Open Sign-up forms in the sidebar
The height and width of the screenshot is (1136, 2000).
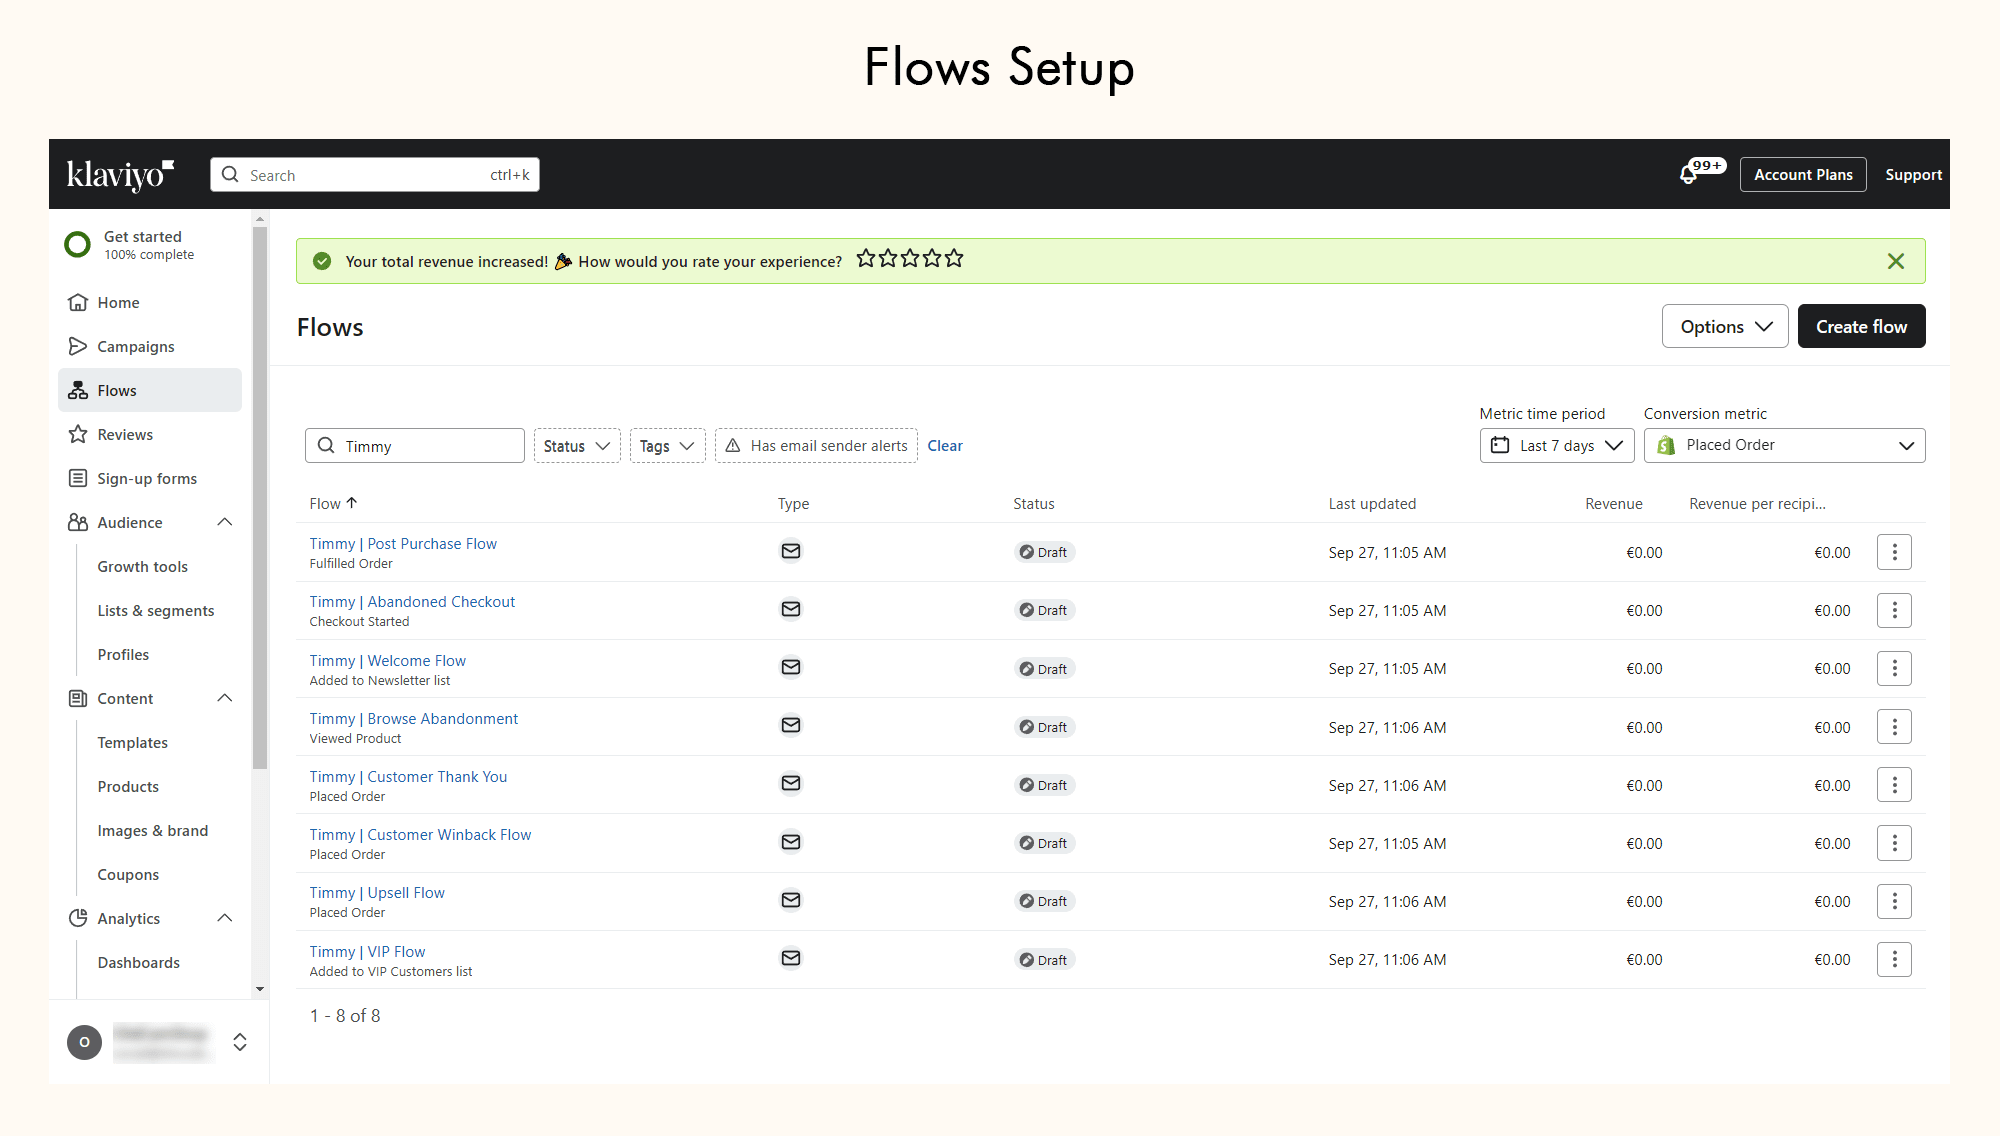146,479
